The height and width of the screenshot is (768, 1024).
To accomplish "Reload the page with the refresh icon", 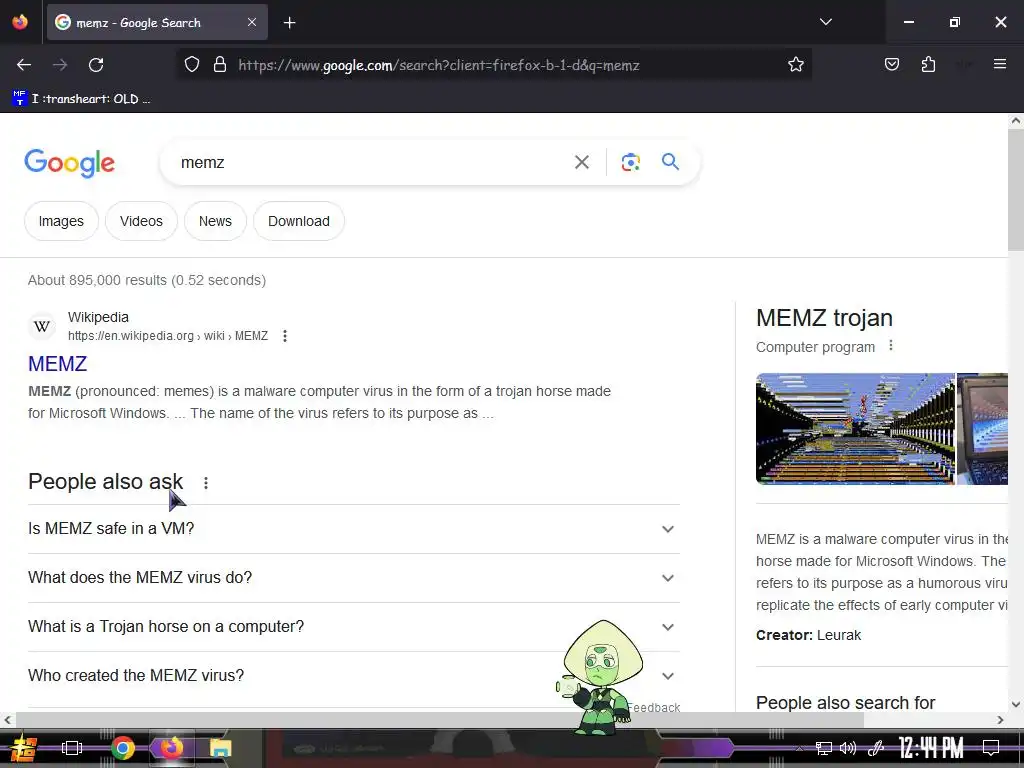I will tap(96, 65).
